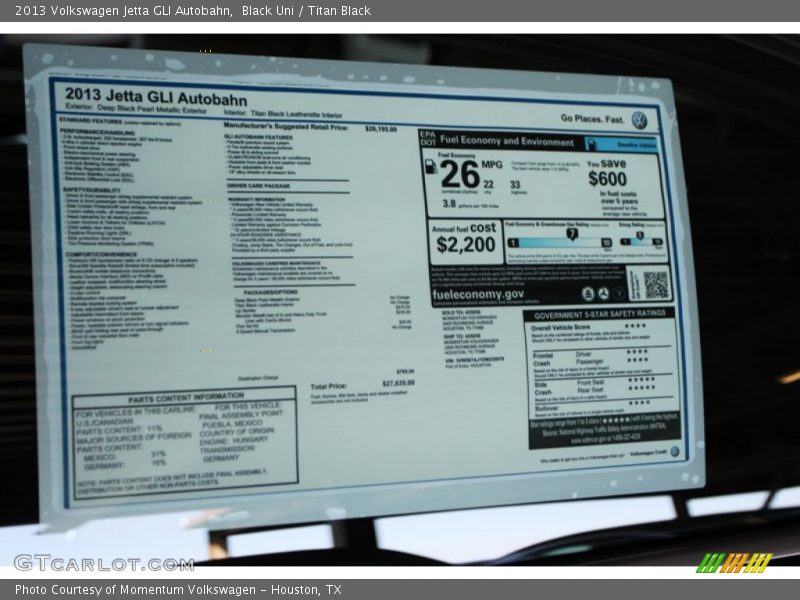Click the Overall Vehicle Score star rating

[x=637, y=327]
